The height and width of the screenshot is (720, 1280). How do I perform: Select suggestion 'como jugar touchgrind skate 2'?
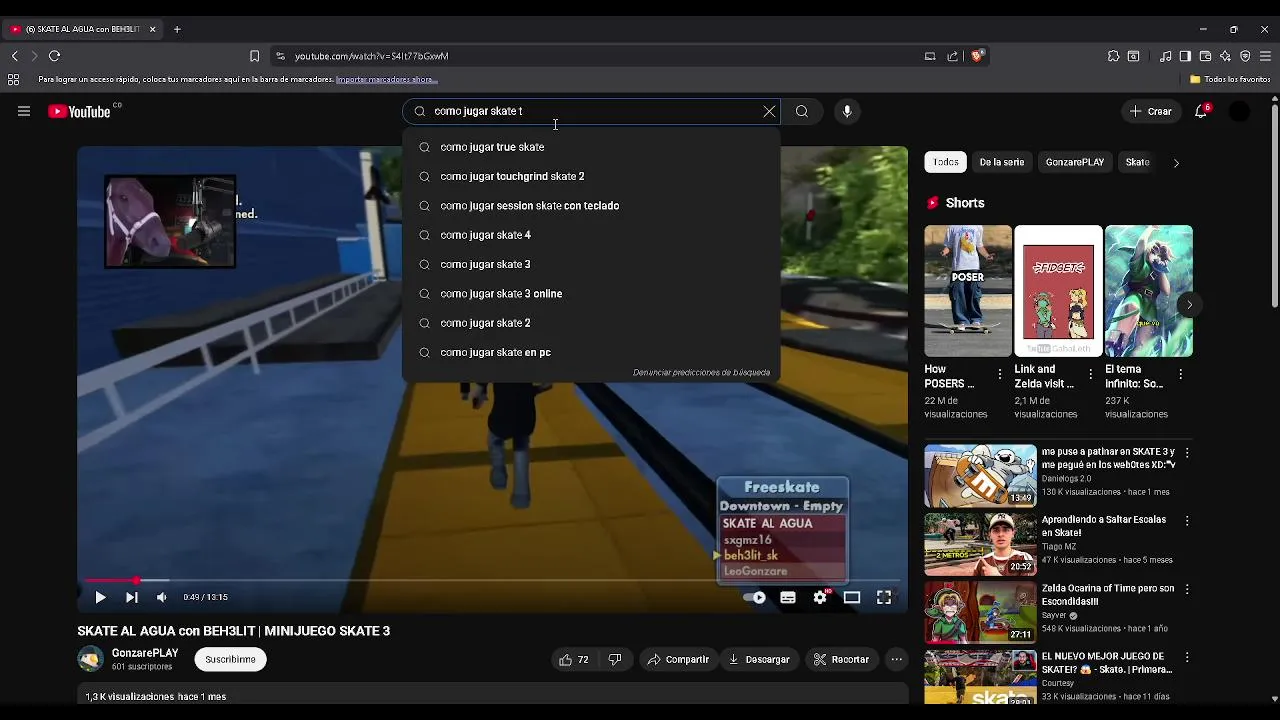(x=590, y=176)
